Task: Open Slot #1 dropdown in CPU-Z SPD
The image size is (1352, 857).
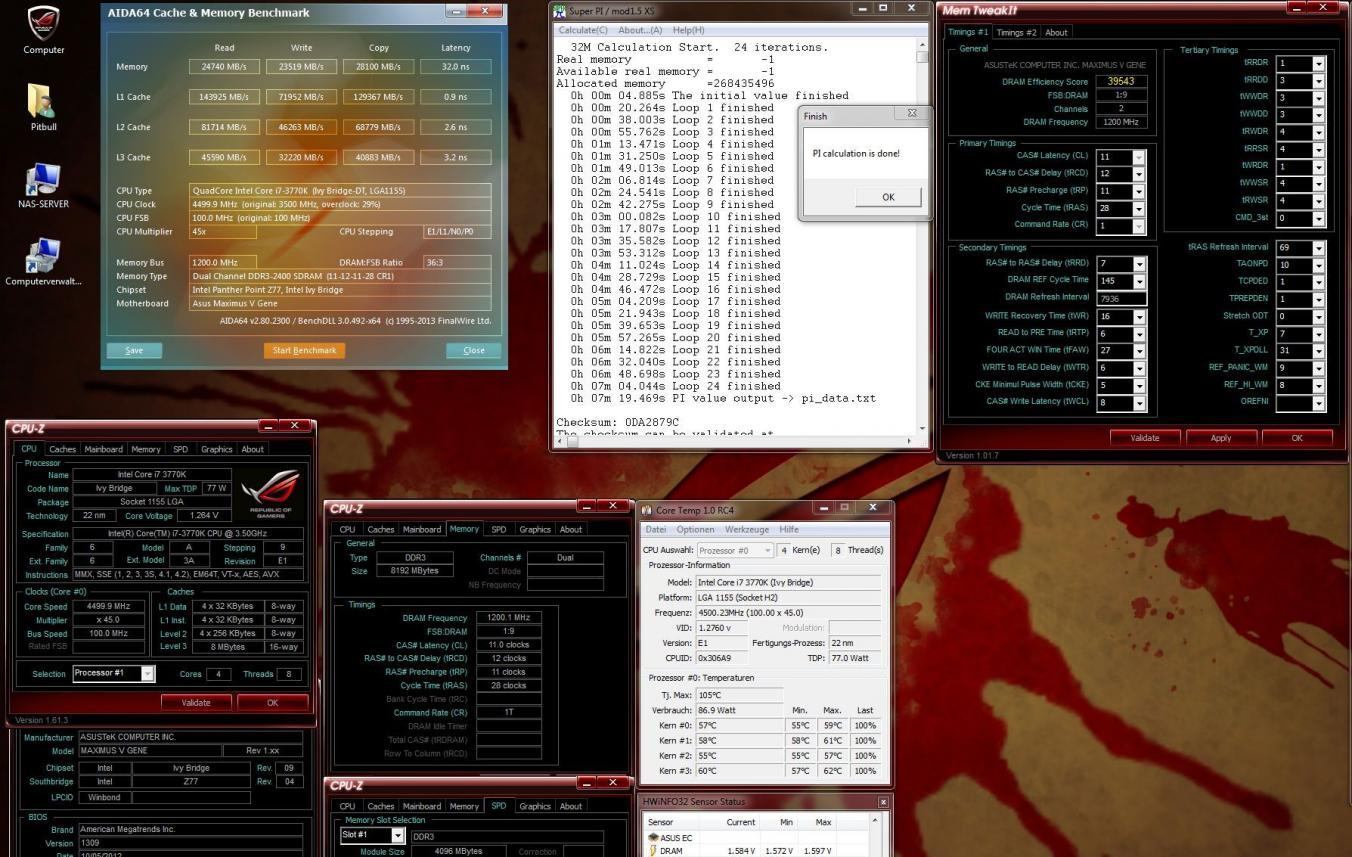Action: pos(372,835)
